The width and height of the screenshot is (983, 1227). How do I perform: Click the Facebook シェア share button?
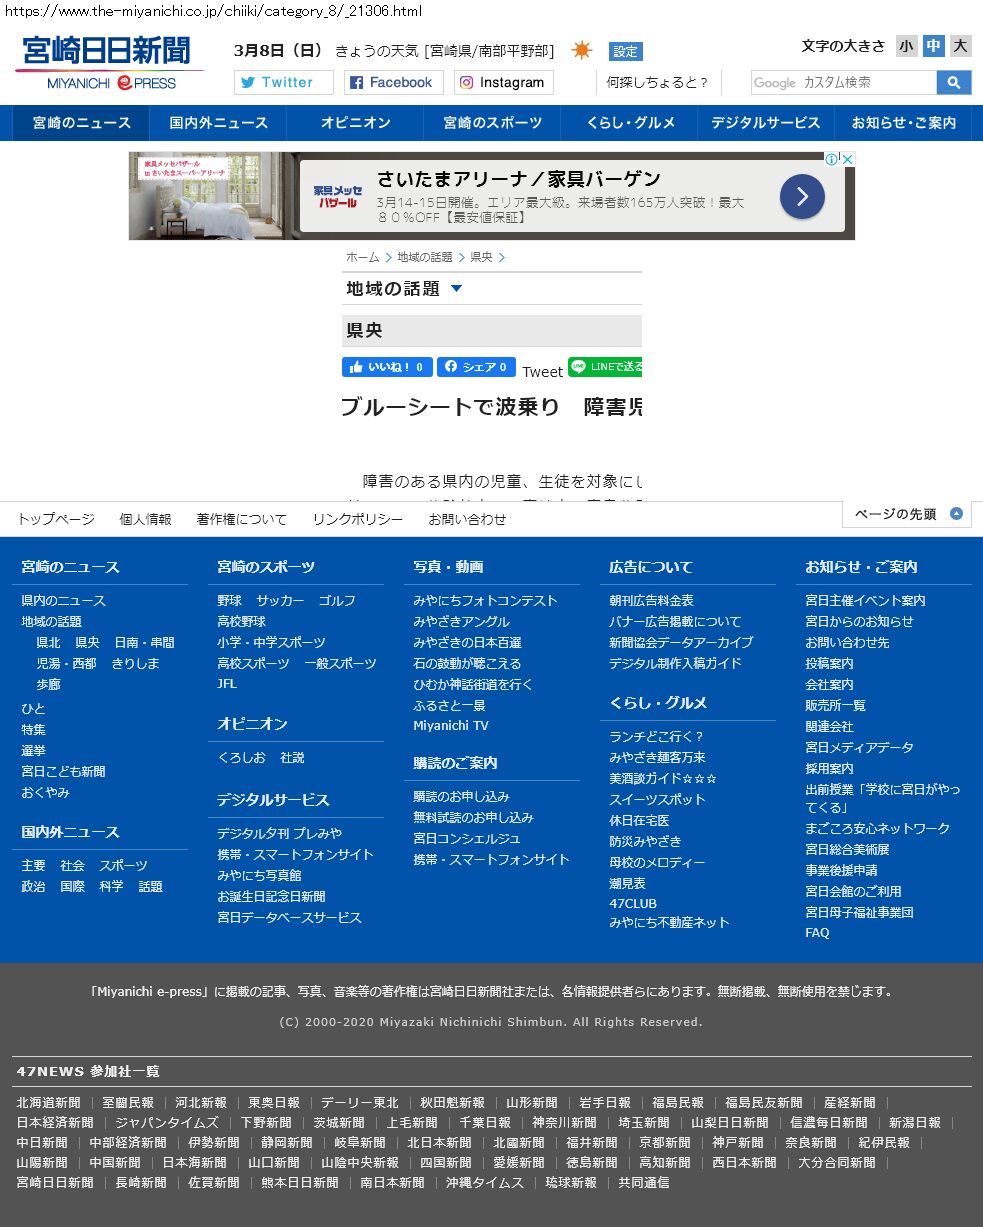(x=476, y=367)
